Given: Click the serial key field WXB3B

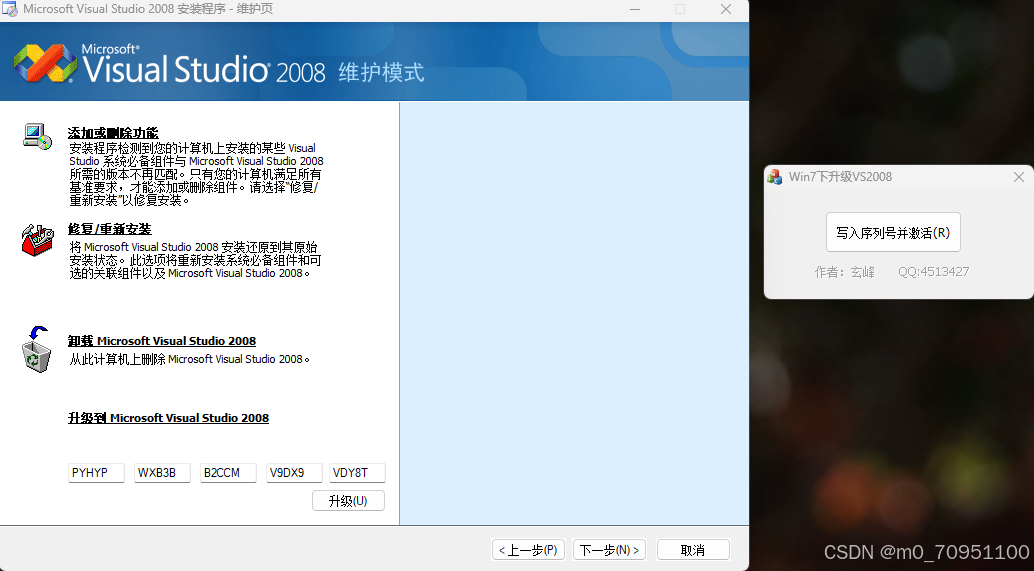Looking at the screenshot, I should [162, 473].
